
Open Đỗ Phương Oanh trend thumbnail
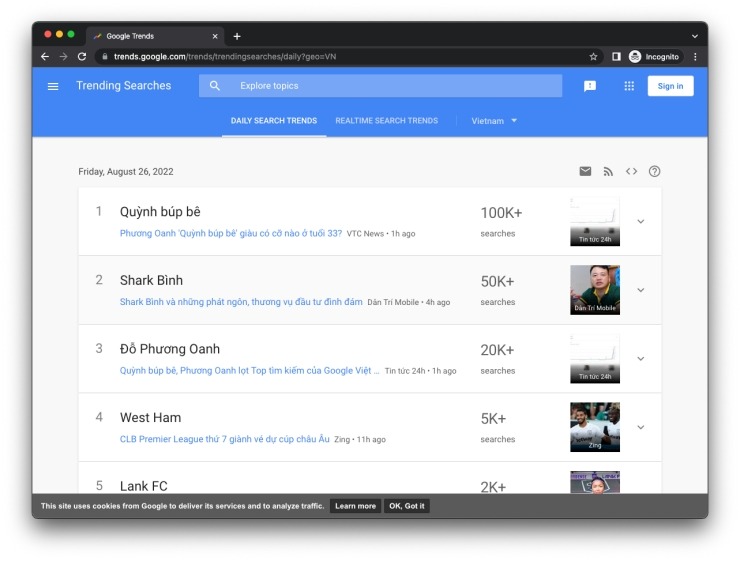[x=595, y=359]
